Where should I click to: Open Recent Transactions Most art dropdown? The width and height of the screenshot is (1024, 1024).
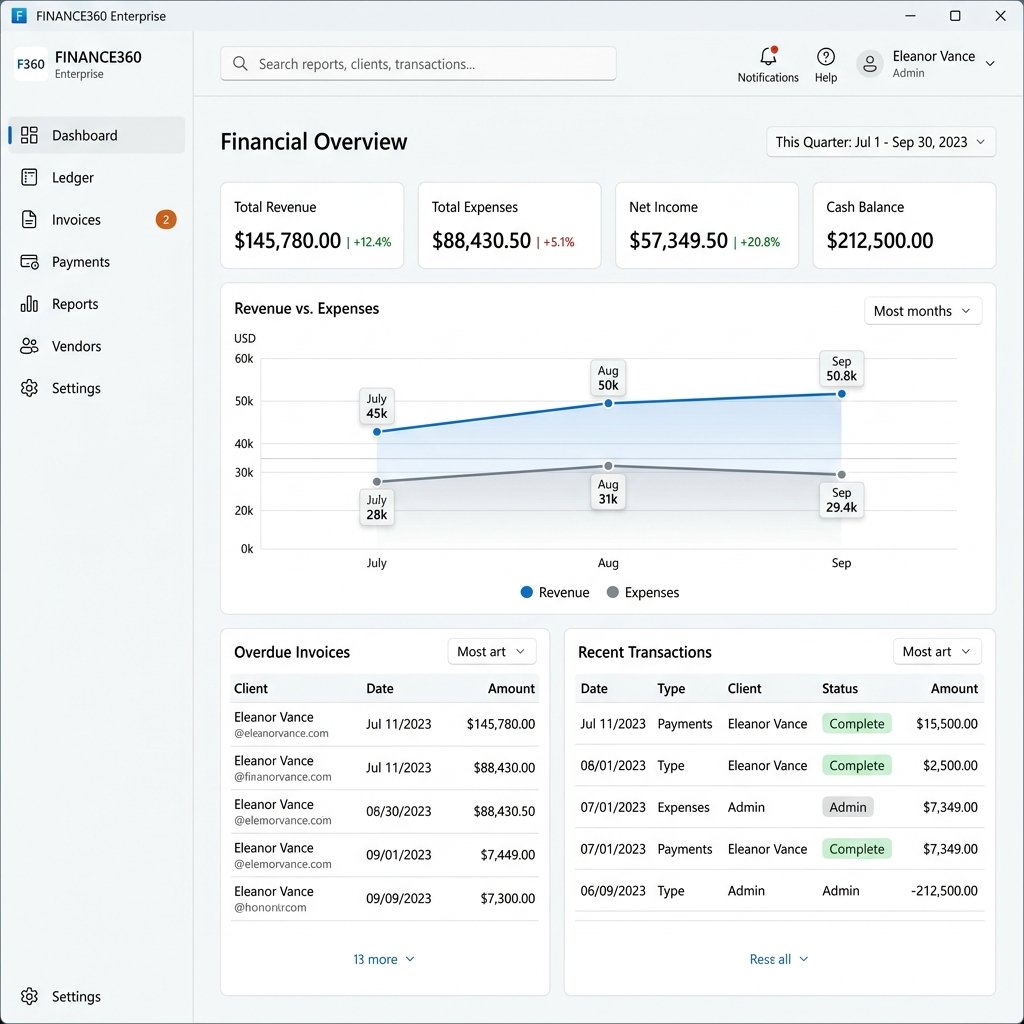[x=936, y=652]
